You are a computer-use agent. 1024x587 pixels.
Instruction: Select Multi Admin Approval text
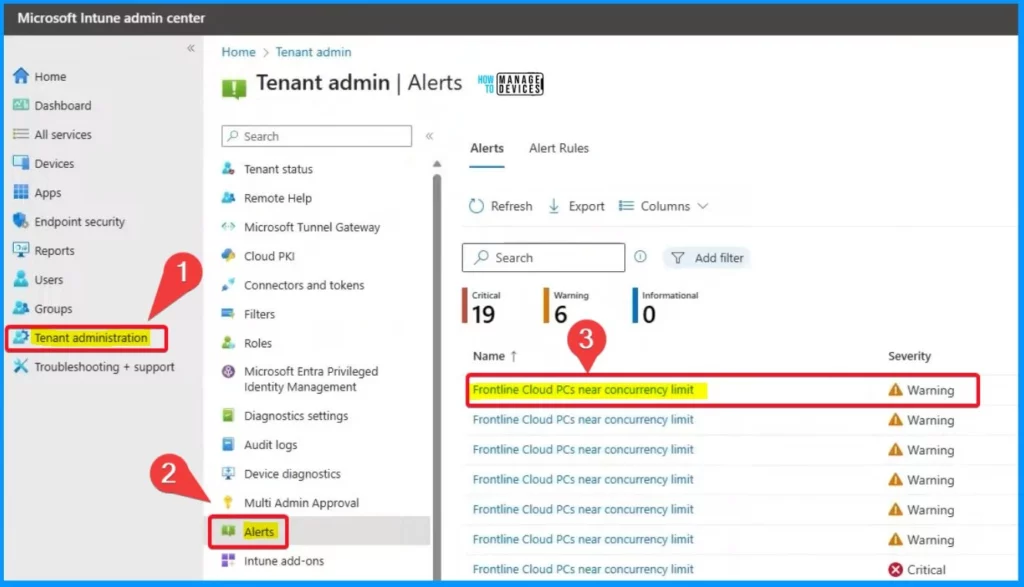click(x=301, y=503)
